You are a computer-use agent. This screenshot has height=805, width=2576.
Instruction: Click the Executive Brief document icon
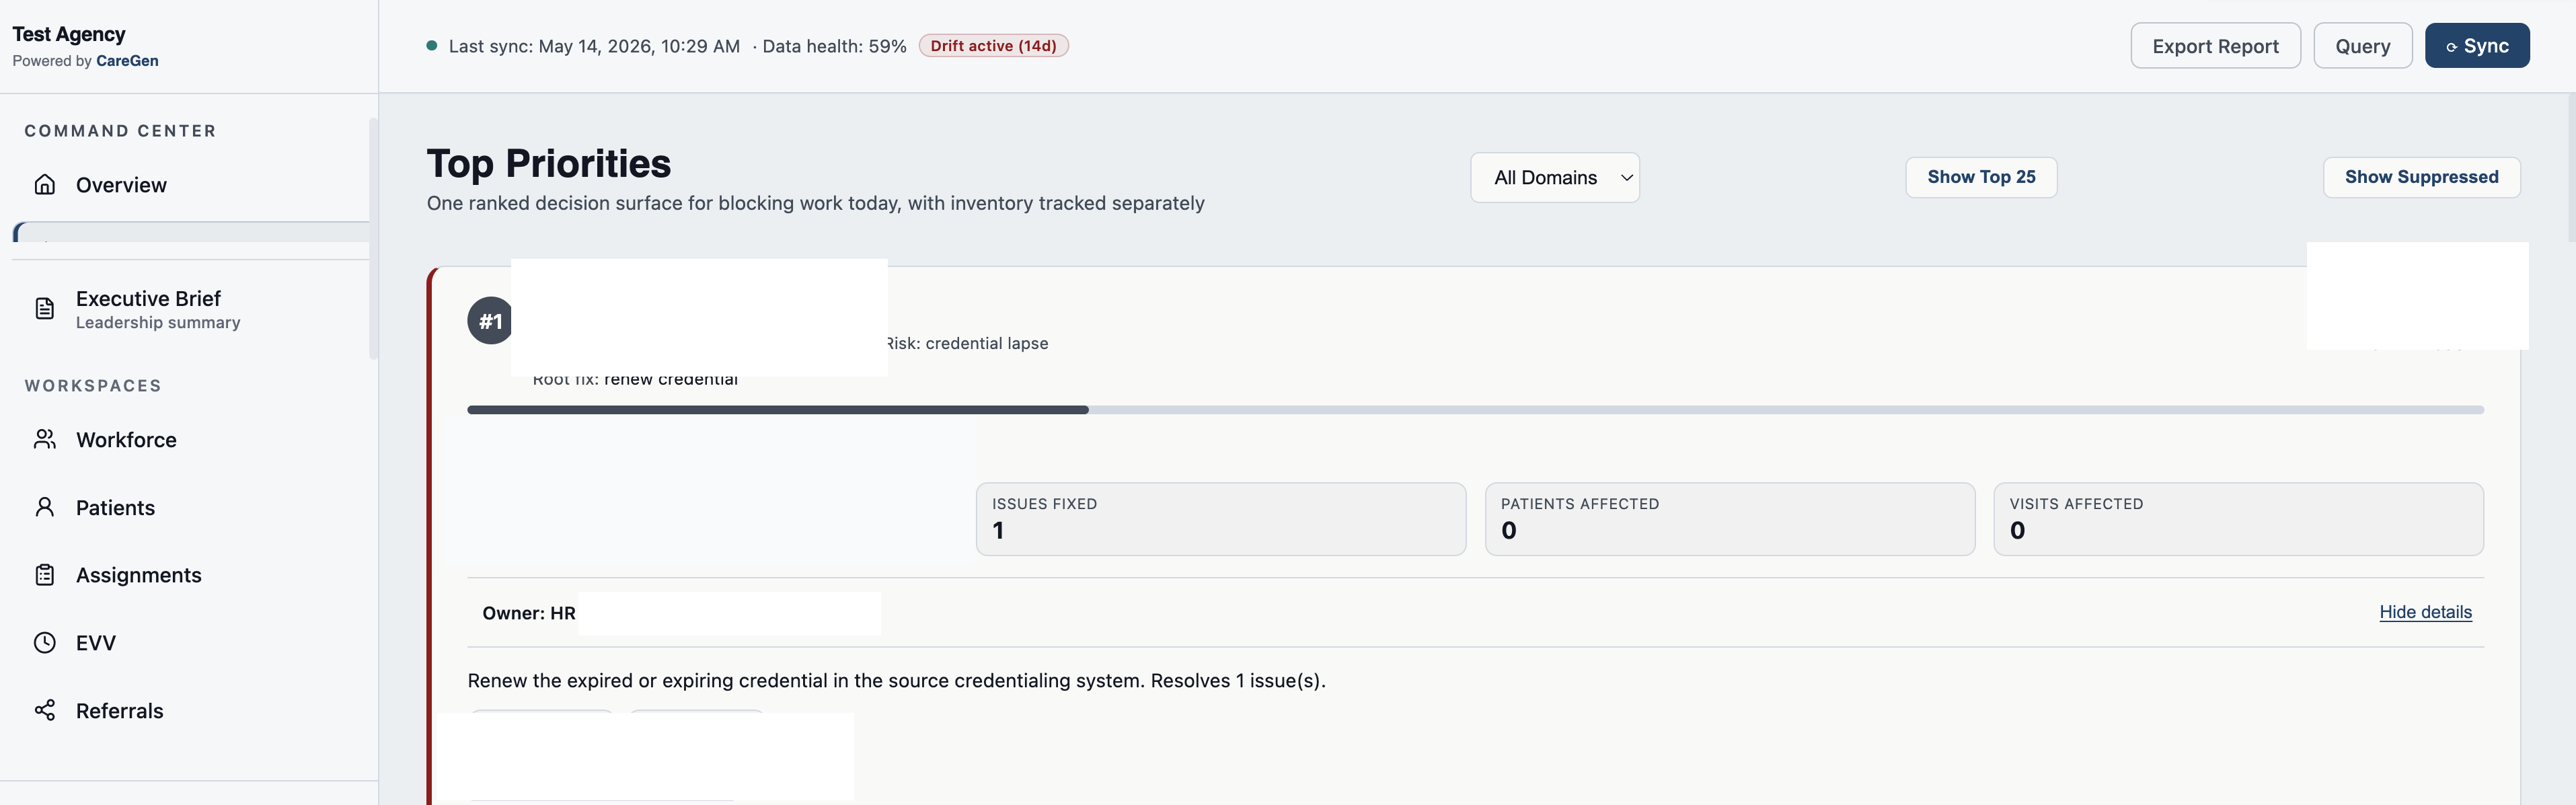pyautogui.click(x=44, y=308)
